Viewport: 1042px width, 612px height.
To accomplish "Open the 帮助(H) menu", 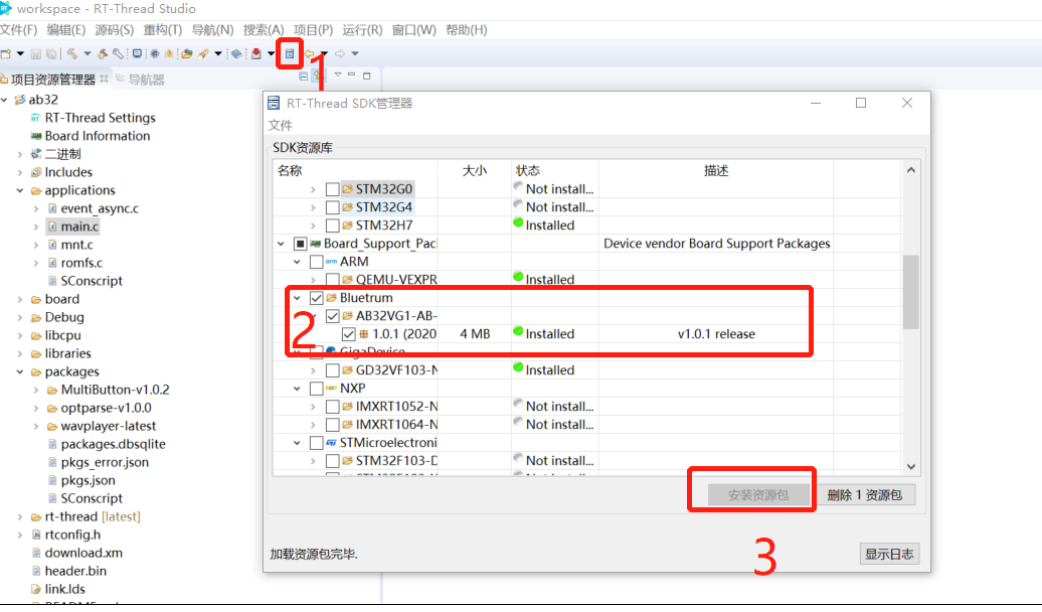I will pyautogui.click(x=466, y=30).
